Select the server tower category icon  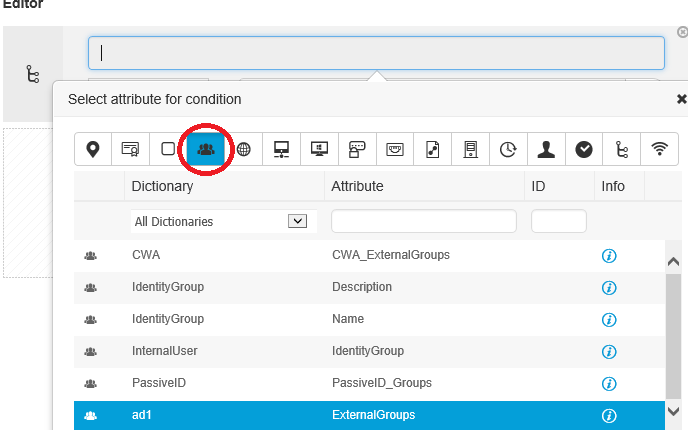pyautogui.click(x=470, y=149)
